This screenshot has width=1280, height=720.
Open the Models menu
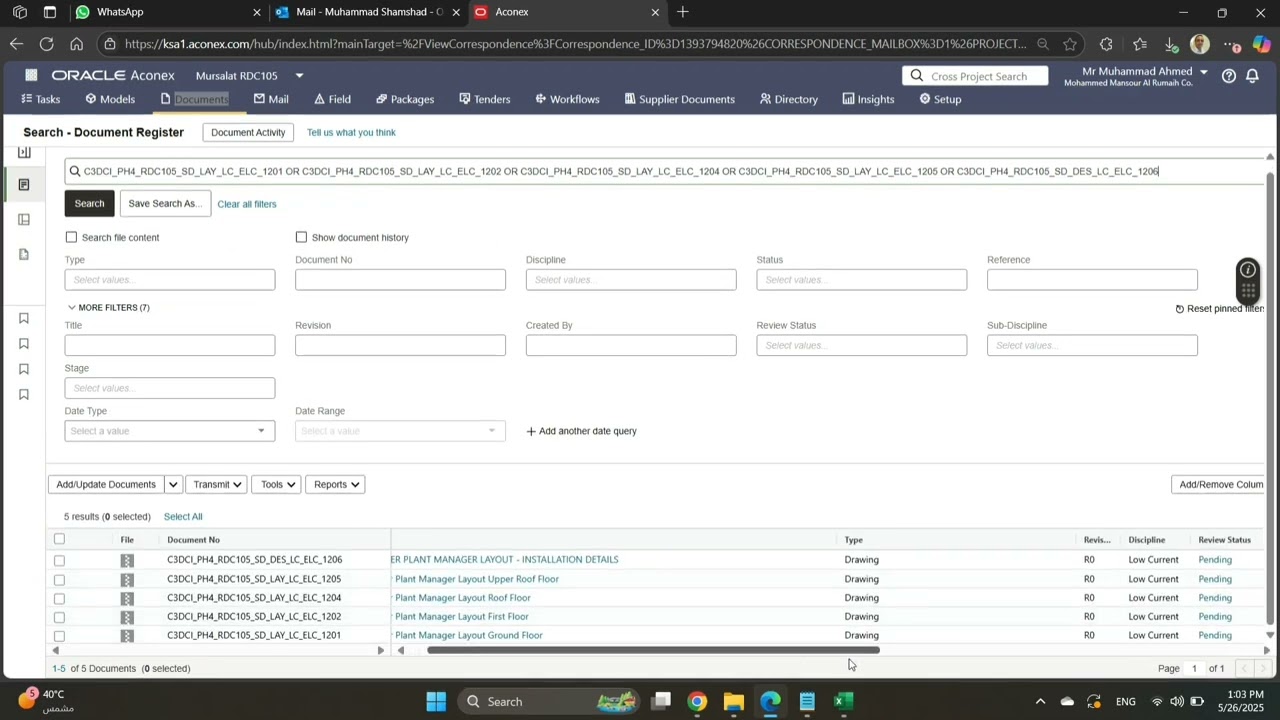pos(110,100)
